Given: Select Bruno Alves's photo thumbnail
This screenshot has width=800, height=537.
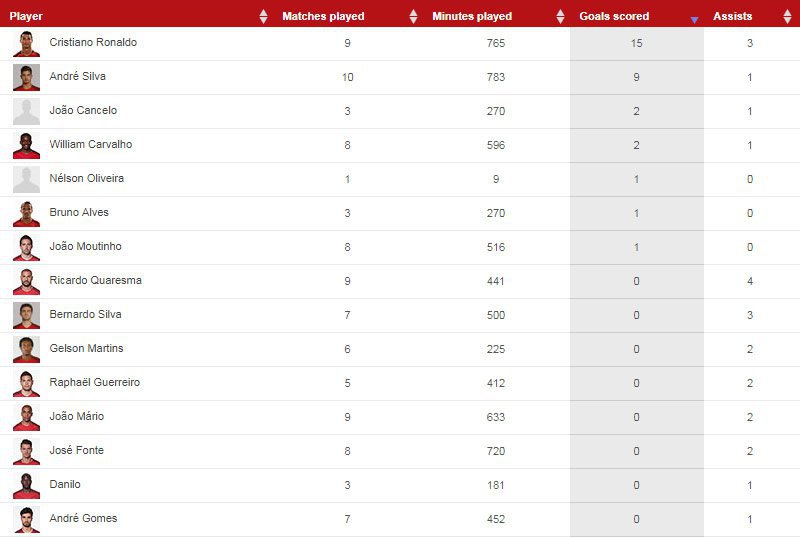Looking at the screenshot, I should (26, 213).
